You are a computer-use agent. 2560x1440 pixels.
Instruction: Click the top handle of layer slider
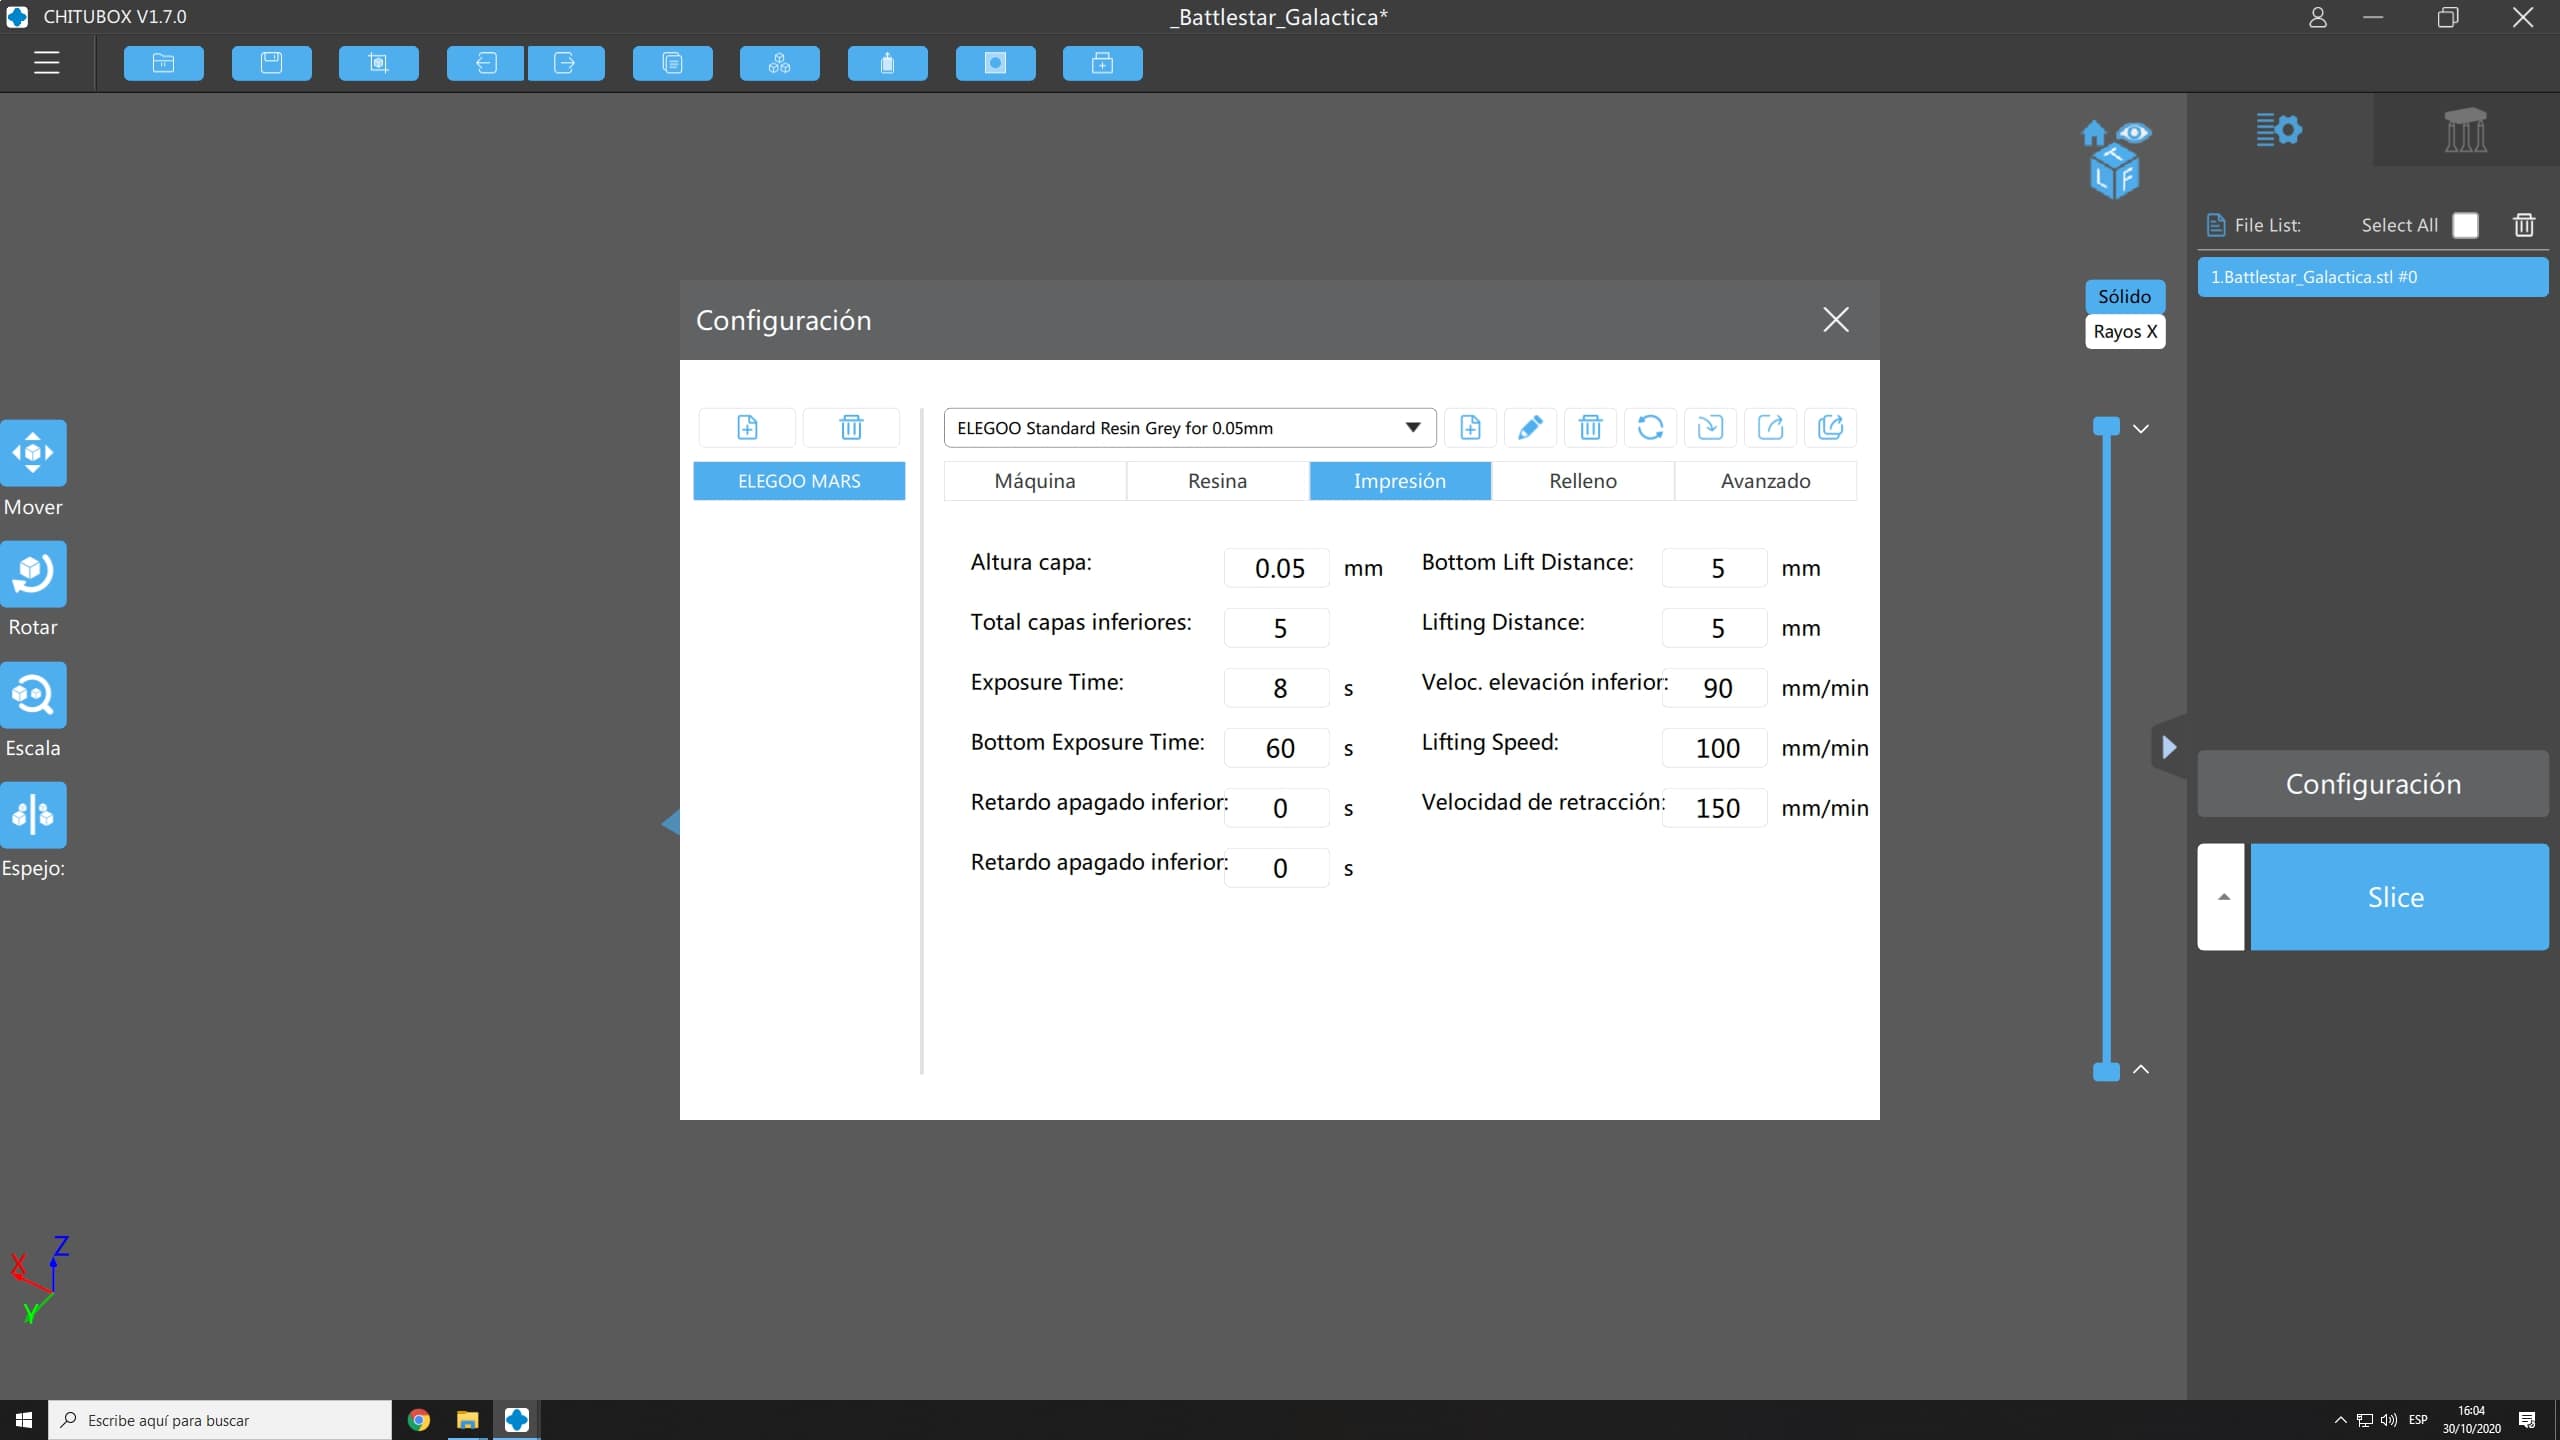2106,427
